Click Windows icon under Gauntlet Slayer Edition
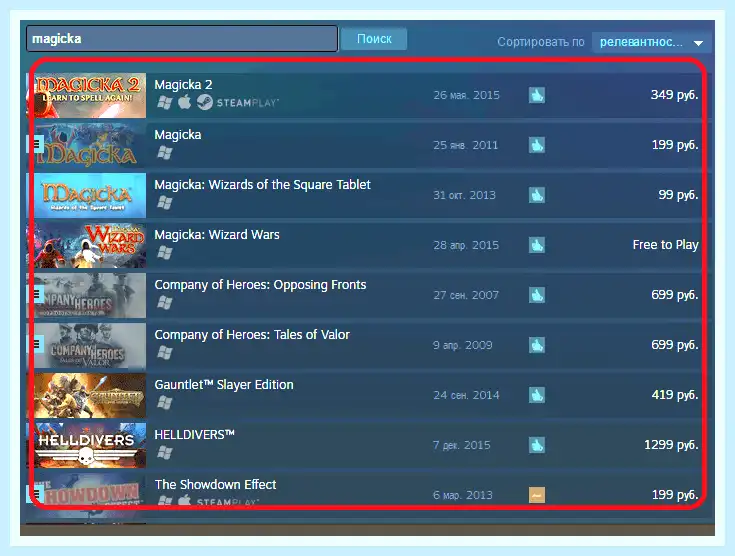735x556 pixels. coord(165,403)
